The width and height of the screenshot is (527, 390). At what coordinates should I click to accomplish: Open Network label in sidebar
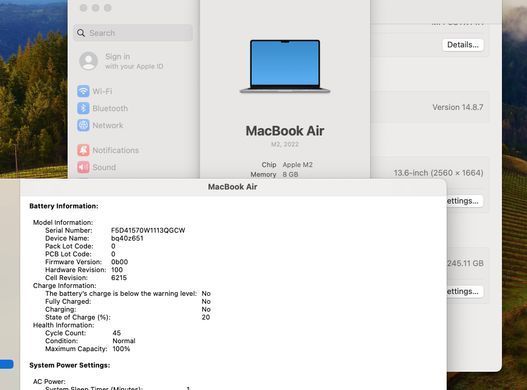(108, 125)
